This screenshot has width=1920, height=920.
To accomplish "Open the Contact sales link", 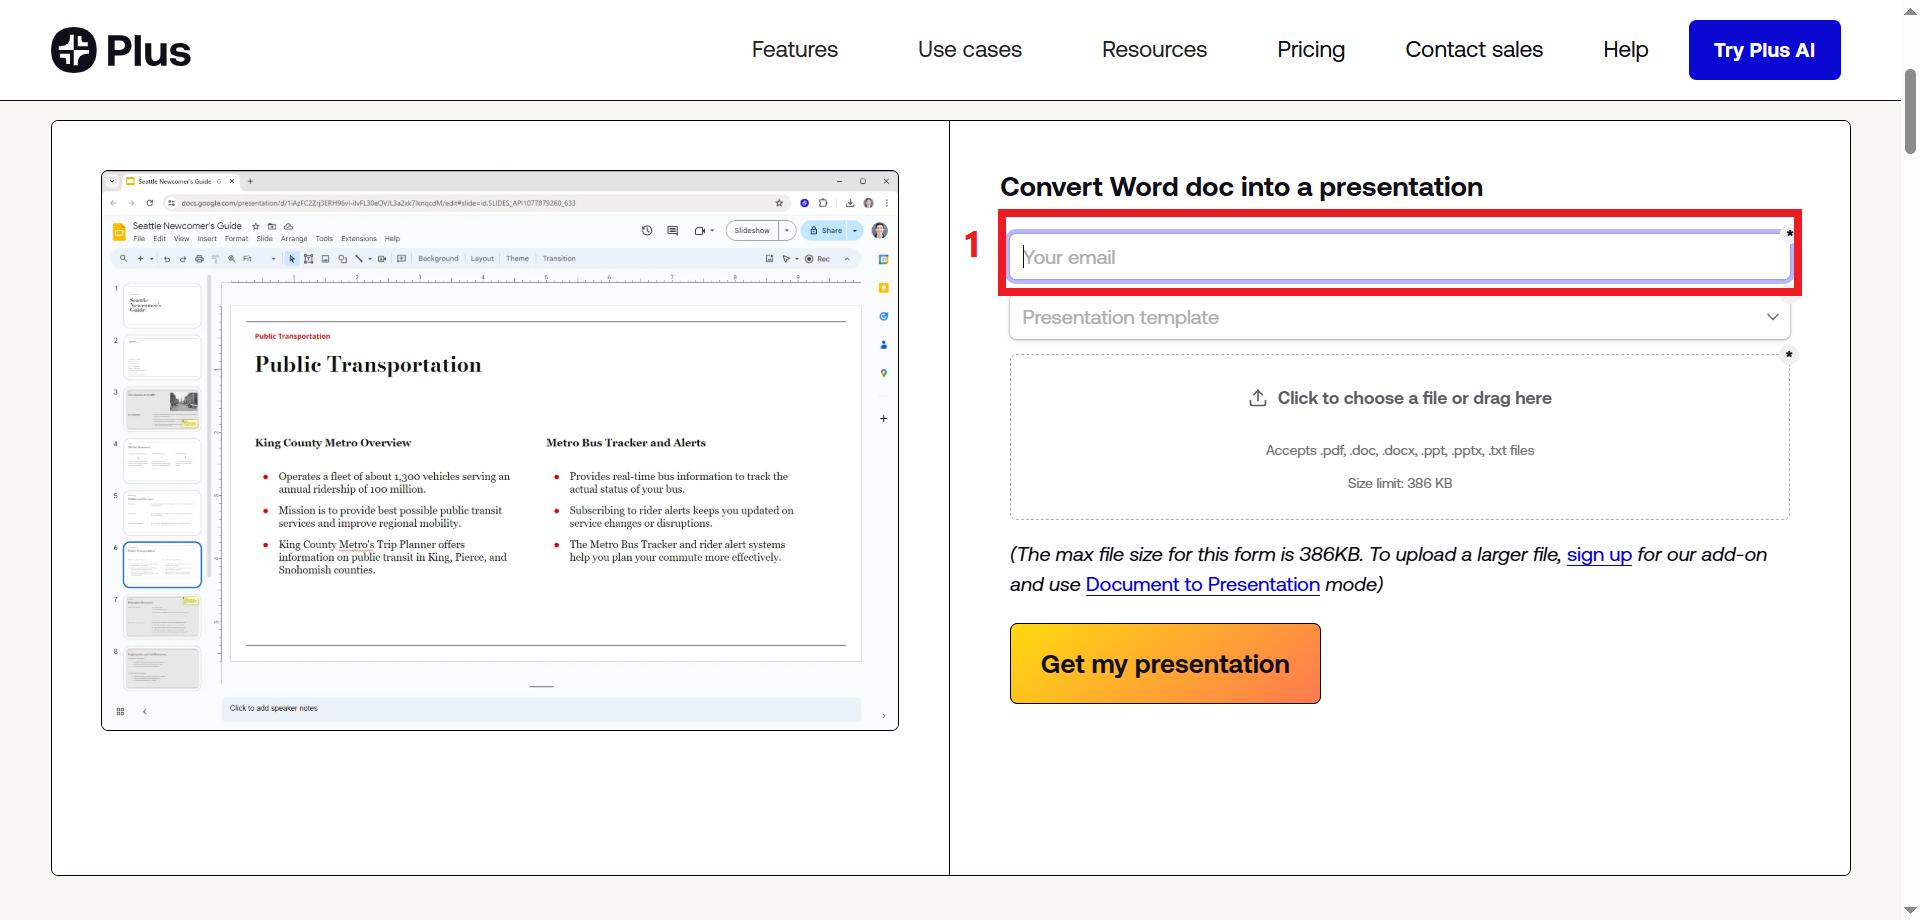I will pos(1474,50).
